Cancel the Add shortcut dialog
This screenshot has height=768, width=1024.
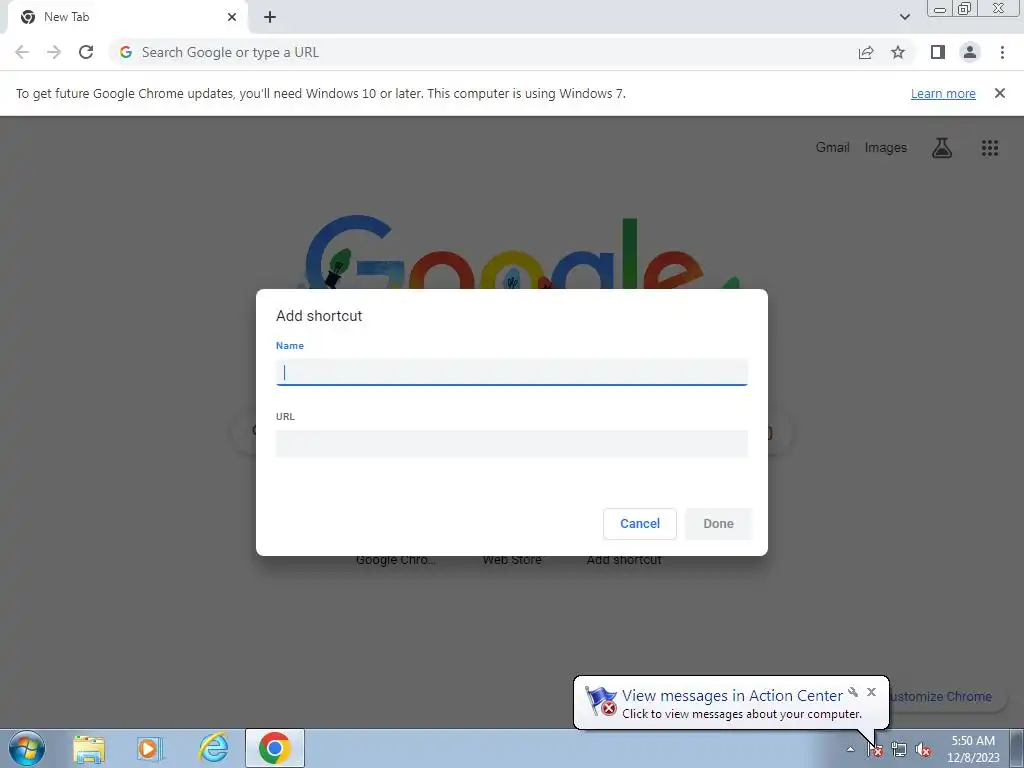coord(639,524)
